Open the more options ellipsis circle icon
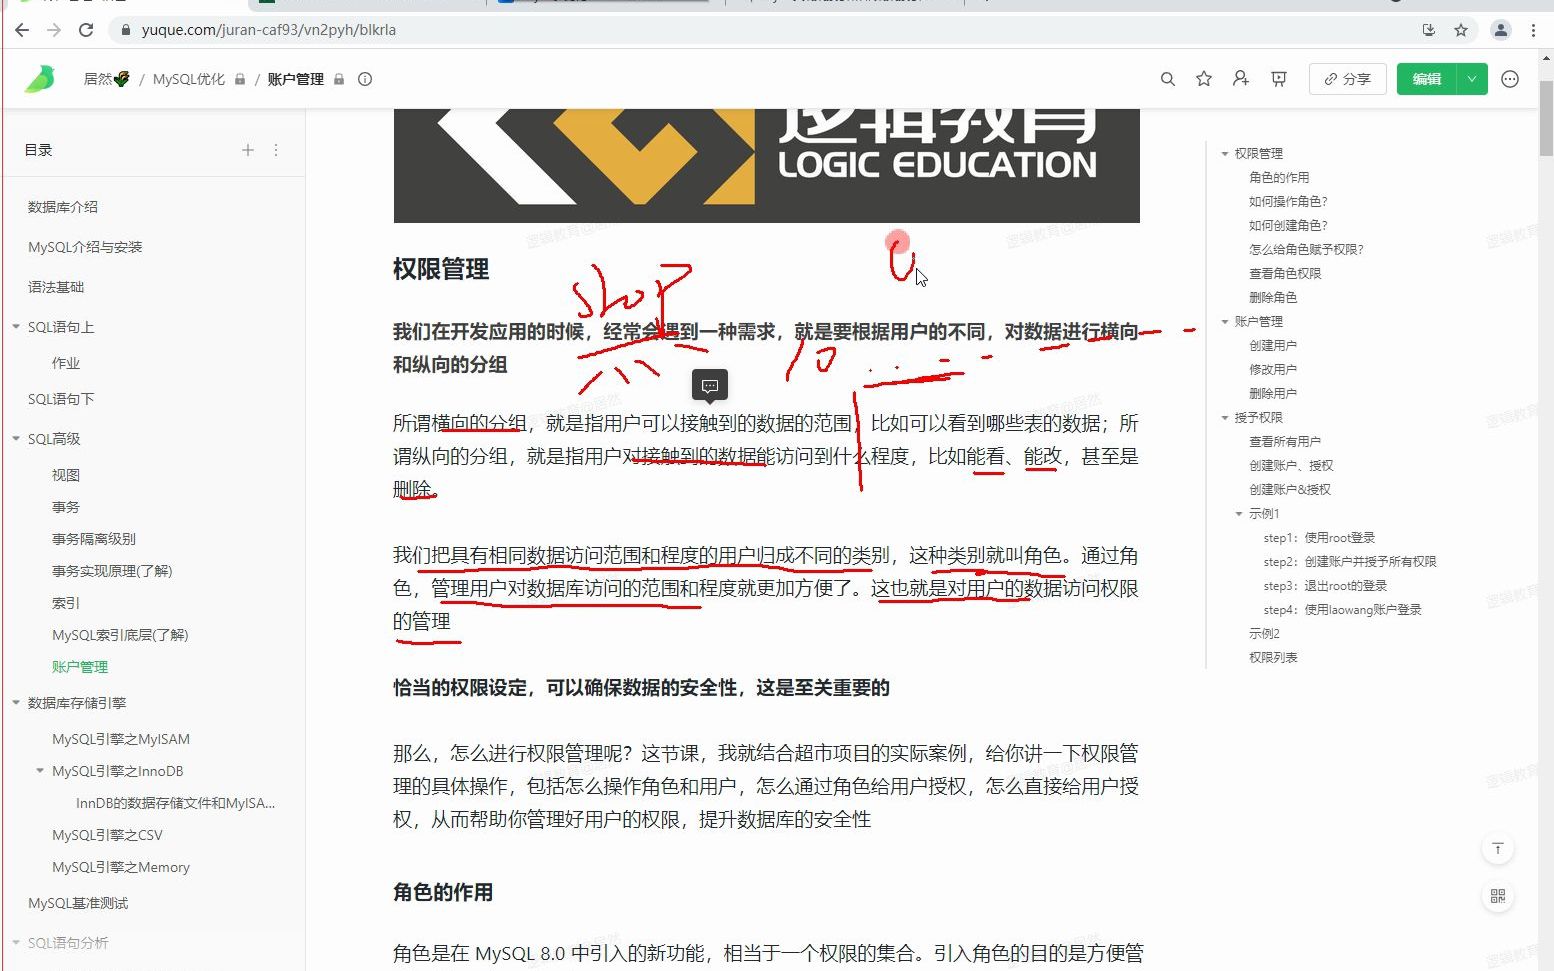This screenshot has width=1554, height=971. coord(1510,79)
